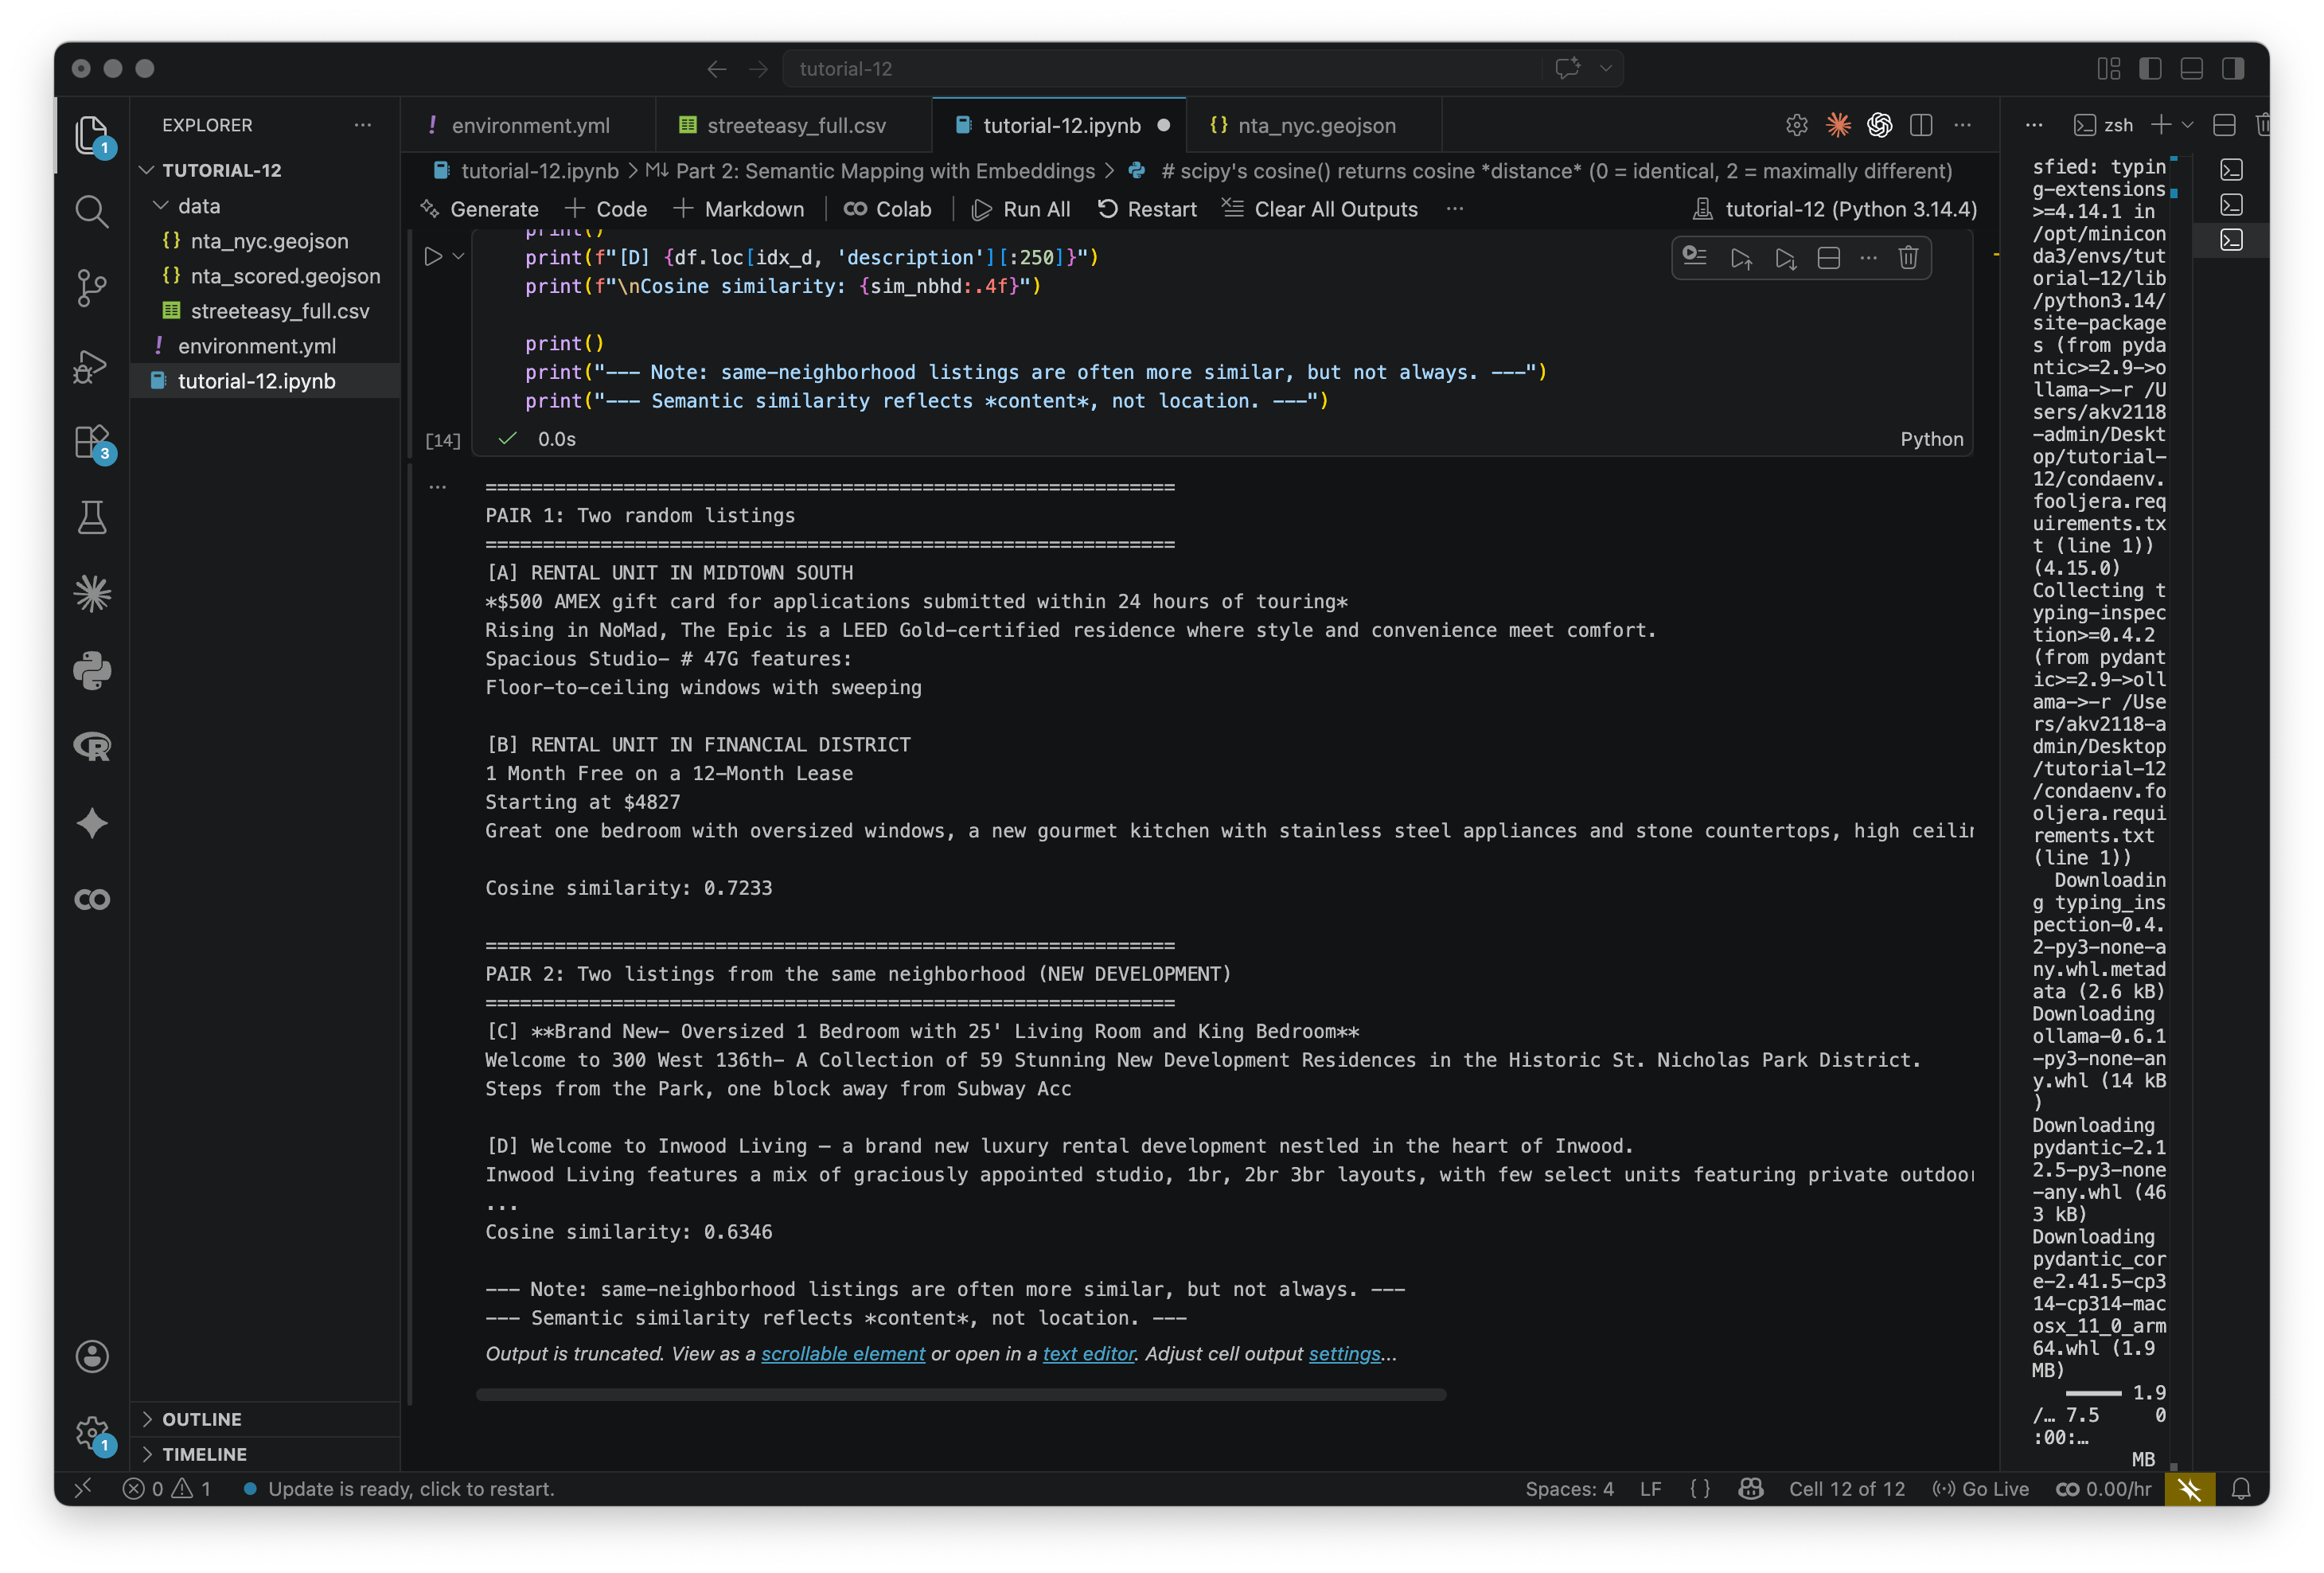Open notifications bell in status bar
2324x1573 pixels.
2241,1489
